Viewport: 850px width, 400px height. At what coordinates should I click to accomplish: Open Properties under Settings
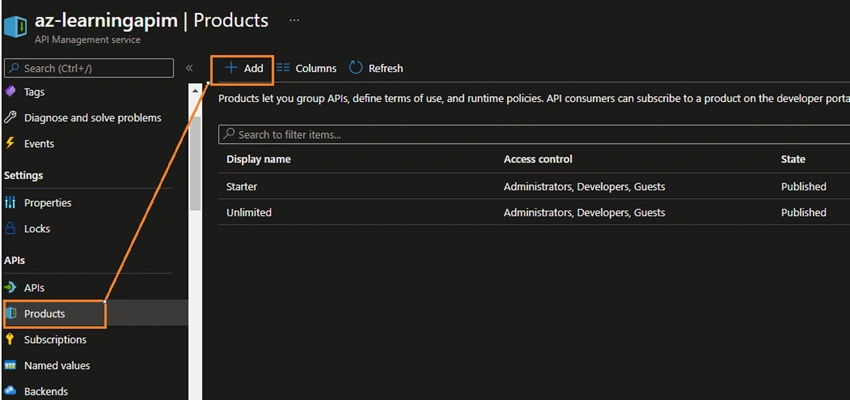click(48, 203)
